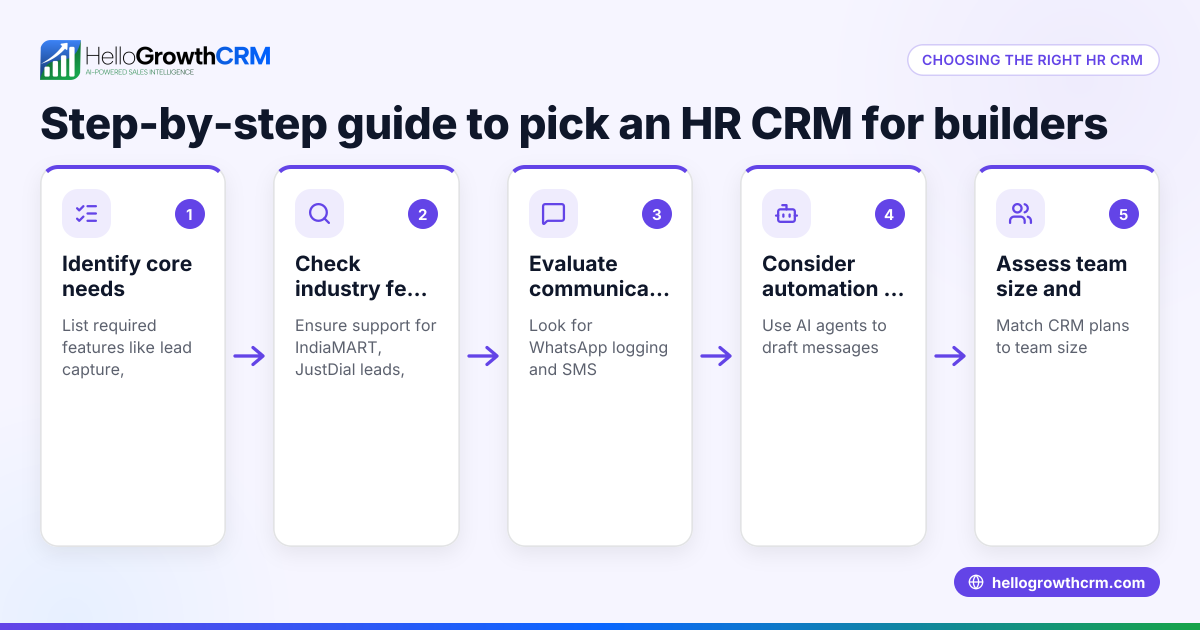Click the text List required features like lead capture
Viewport: 1200px width, 630px height.
pyautogui.click(x=127, y=348)
